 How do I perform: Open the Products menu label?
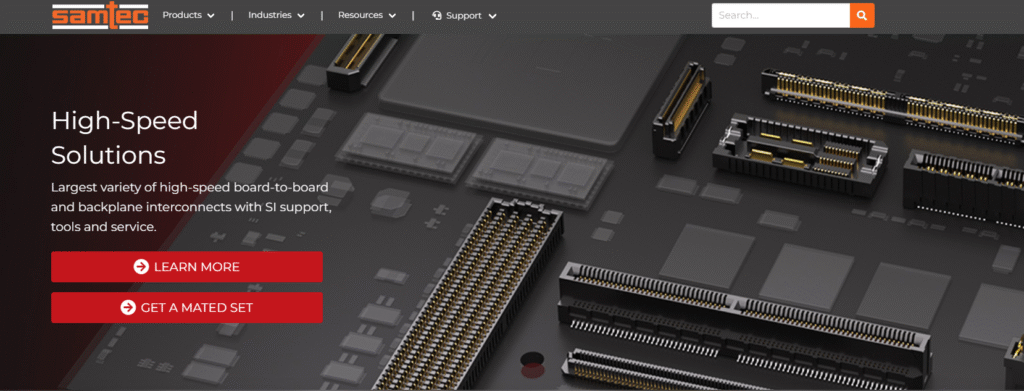click(182, 15)
